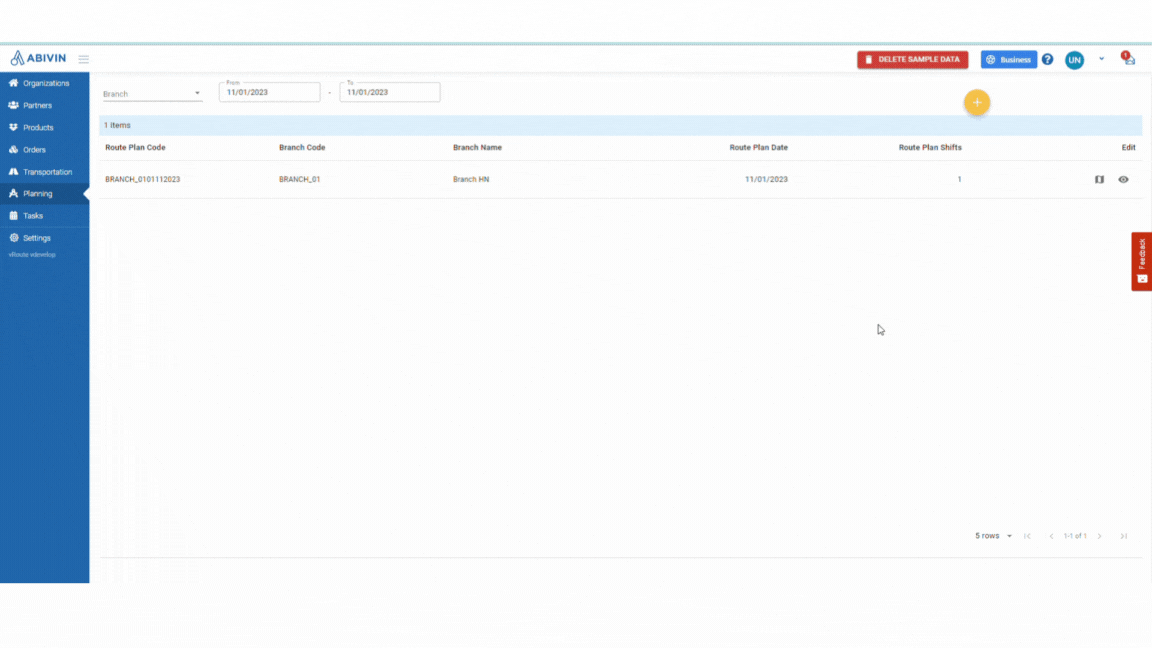Click the vRoute vdevelop version text
Screen dimensions: 1152x648
32,255
